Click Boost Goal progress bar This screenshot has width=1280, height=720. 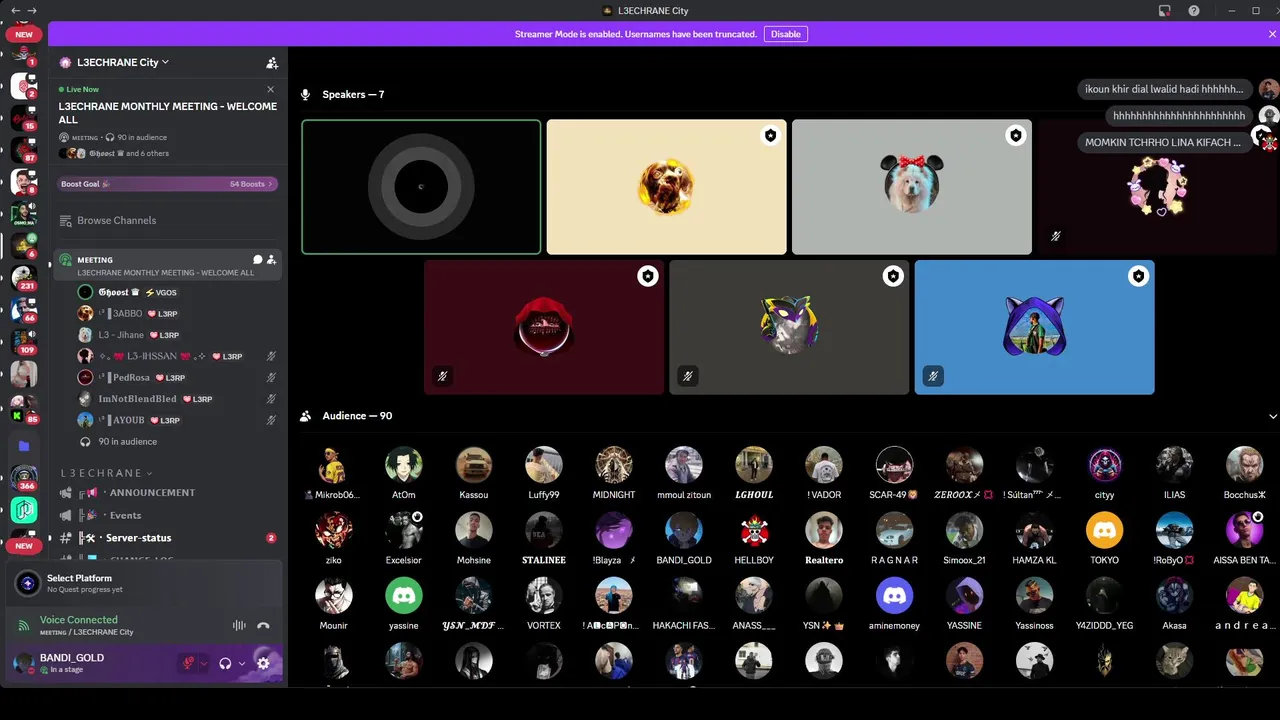tap(167, 184)
